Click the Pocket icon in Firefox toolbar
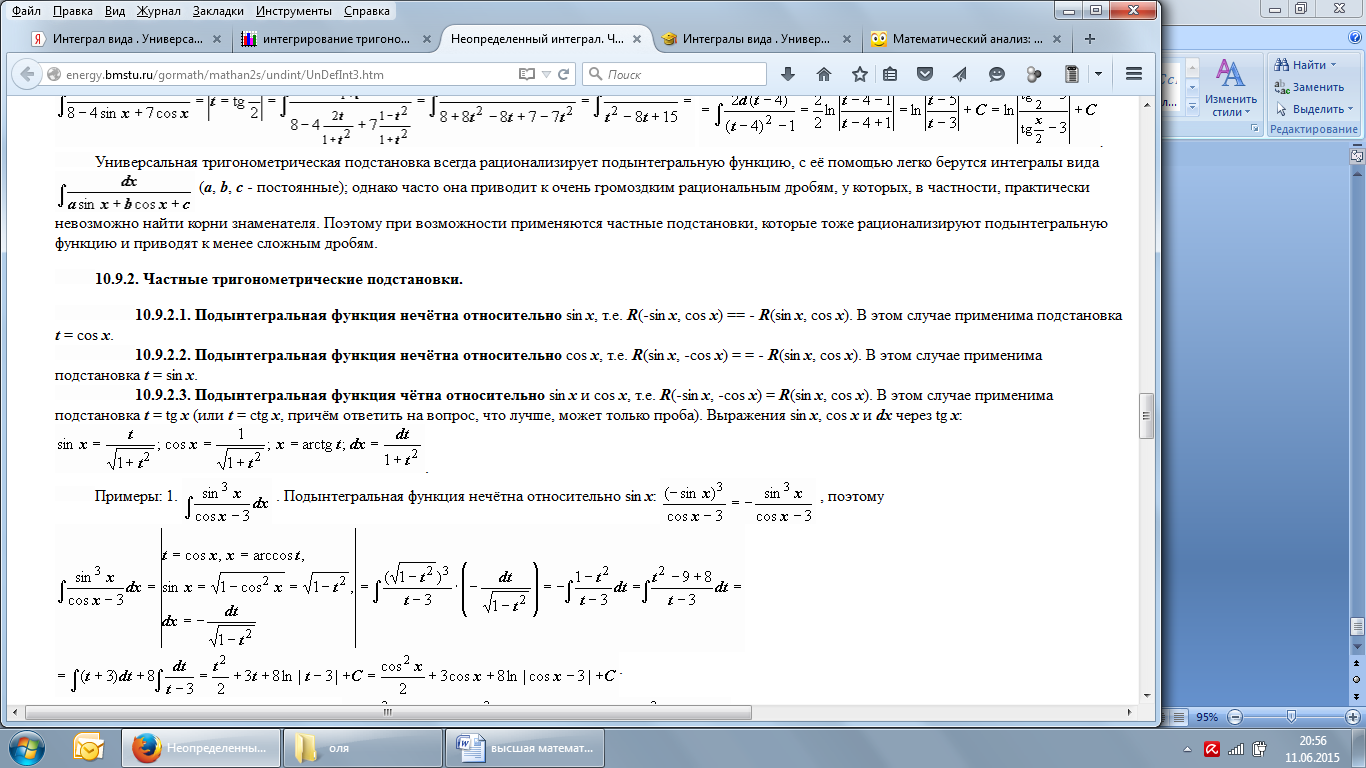1366x768 pixels. [926, 74]
